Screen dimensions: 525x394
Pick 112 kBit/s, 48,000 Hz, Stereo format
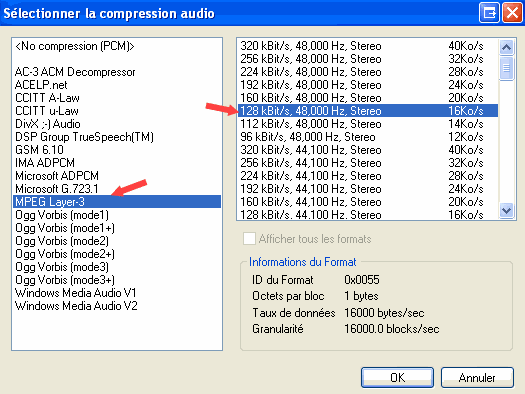pyautogui.click(x=368, y=124)
